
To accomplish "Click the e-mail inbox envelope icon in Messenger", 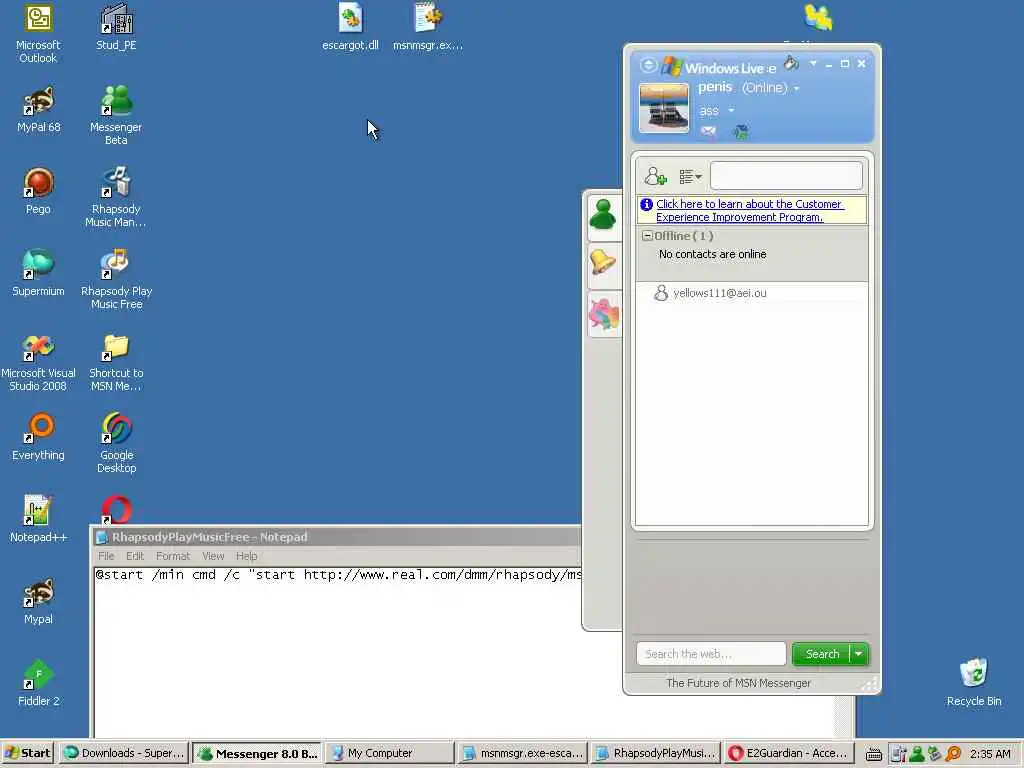I will click(708, 132).
